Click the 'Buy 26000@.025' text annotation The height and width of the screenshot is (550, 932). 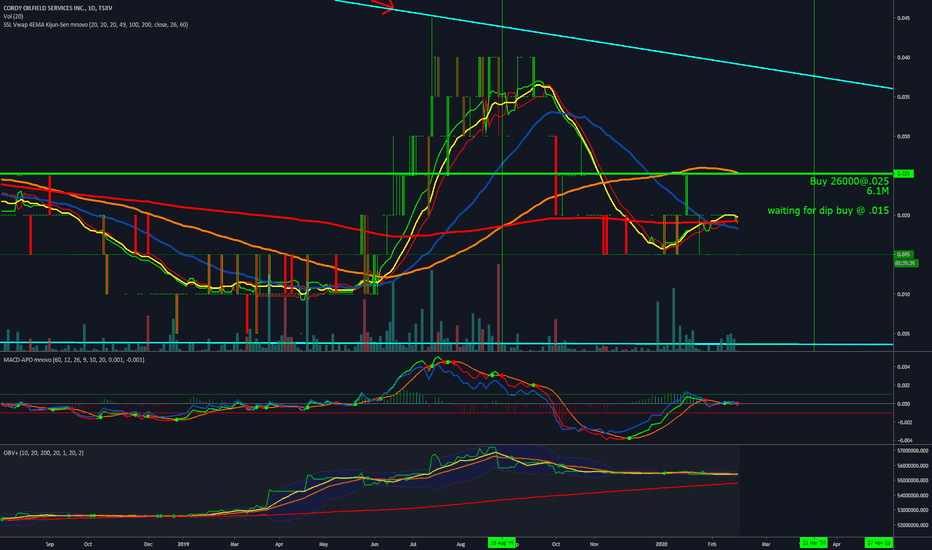[x=849, y=181]
